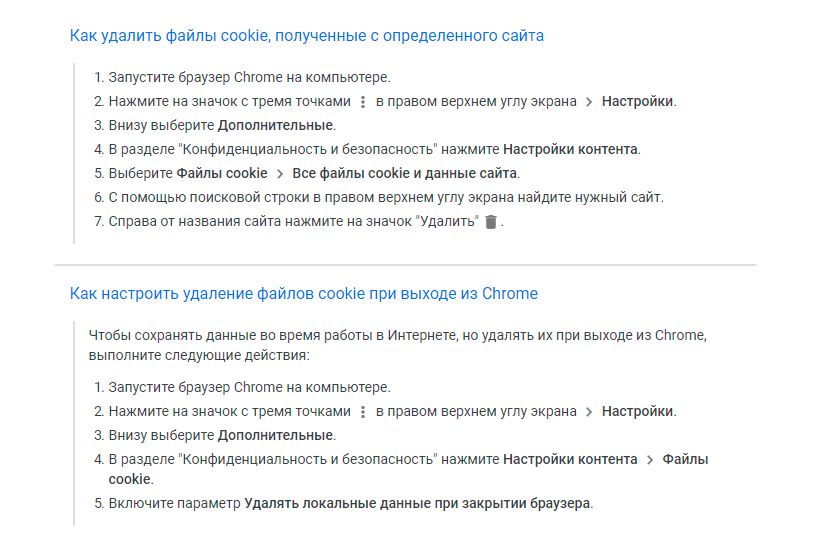Click chevron before "Настройки" in second section
This screenshot has width=815, height=545.
[x=589, y=412]
